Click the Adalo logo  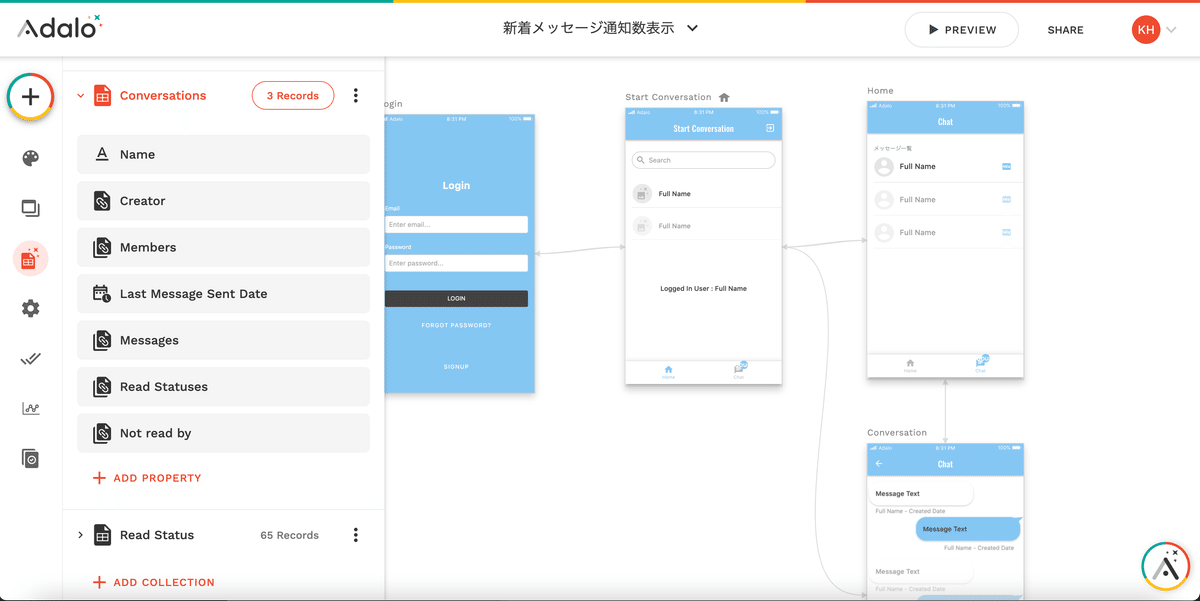pyautogui.click(x=59, y=27)
